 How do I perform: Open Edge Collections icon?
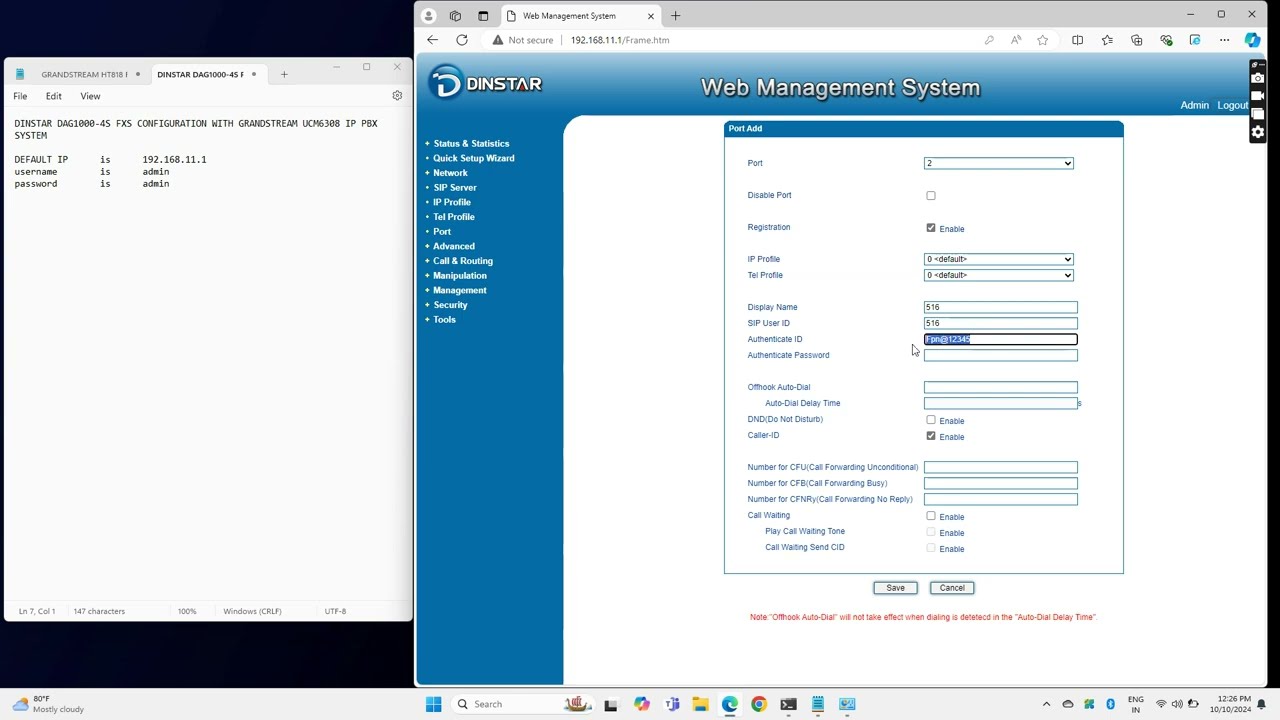pyautogui.click(x=1137, y=40)
